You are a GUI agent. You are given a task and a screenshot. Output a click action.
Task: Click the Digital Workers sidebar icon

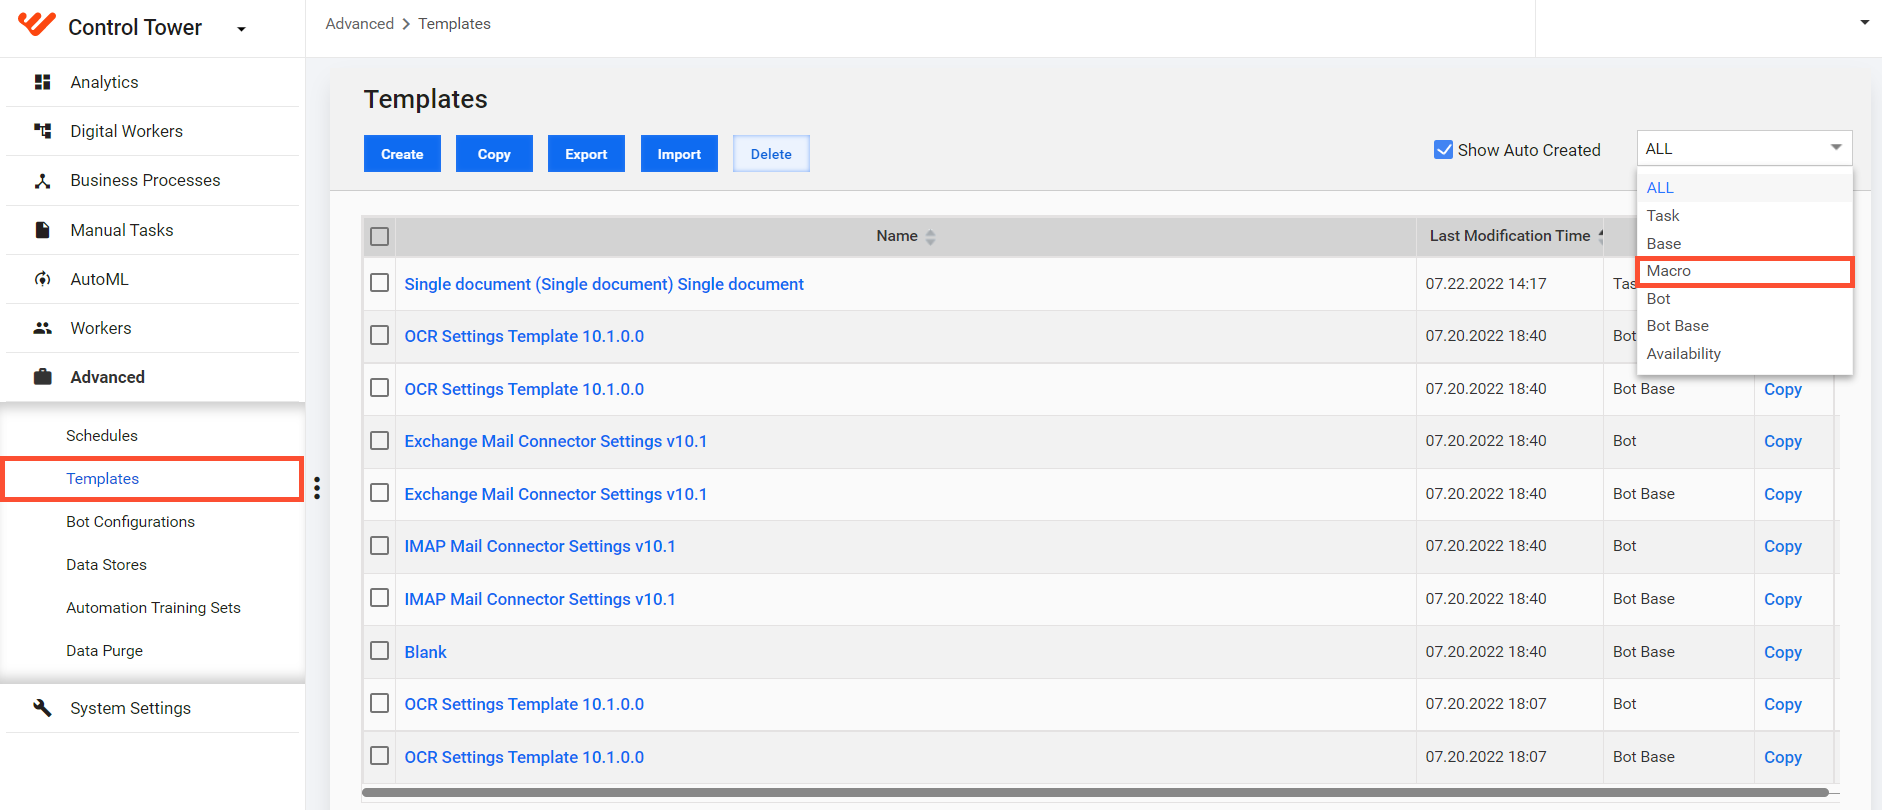click(x=42, y=131)
